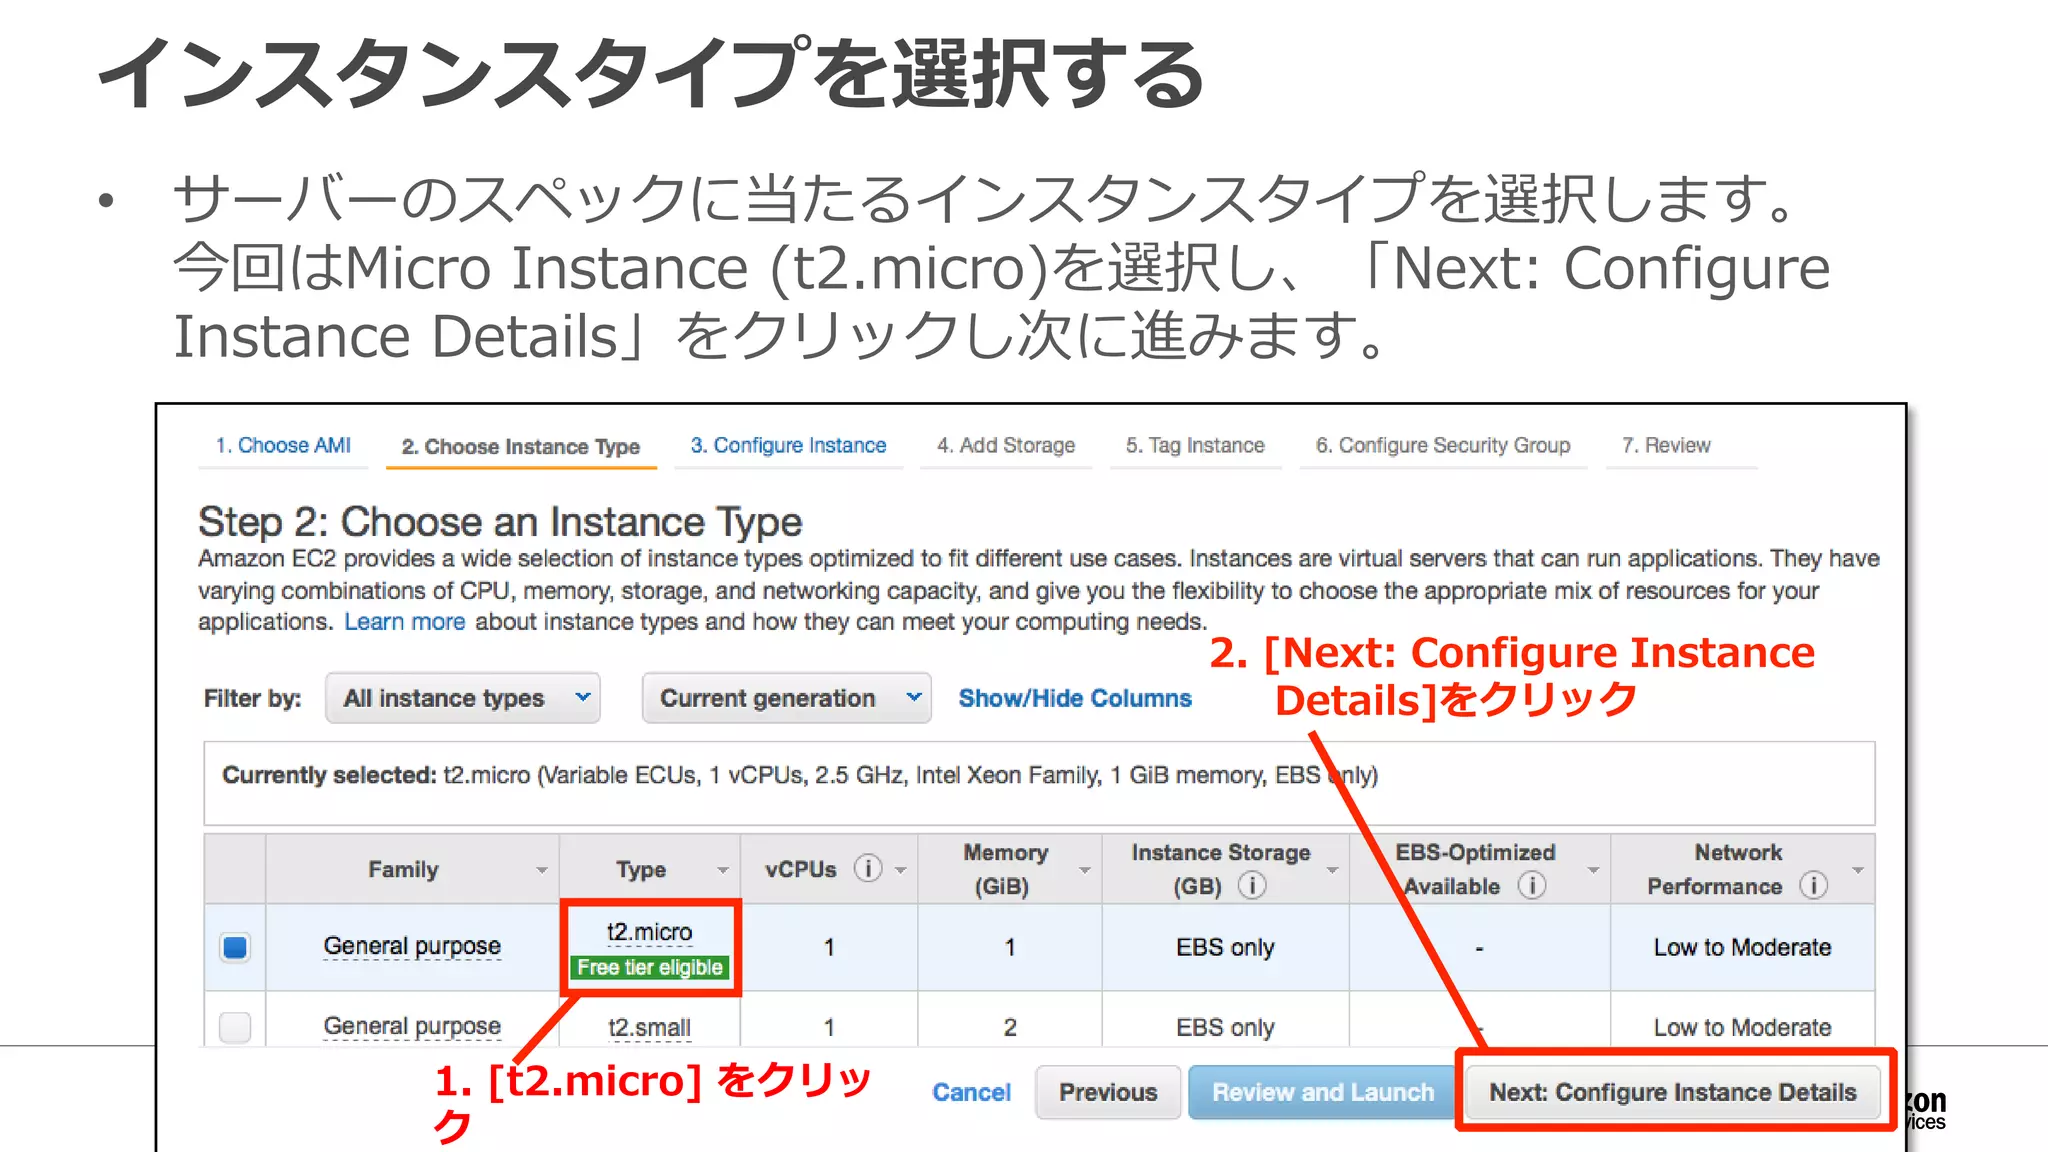Click the vCPUs column sort arrow

coord(900,870)
